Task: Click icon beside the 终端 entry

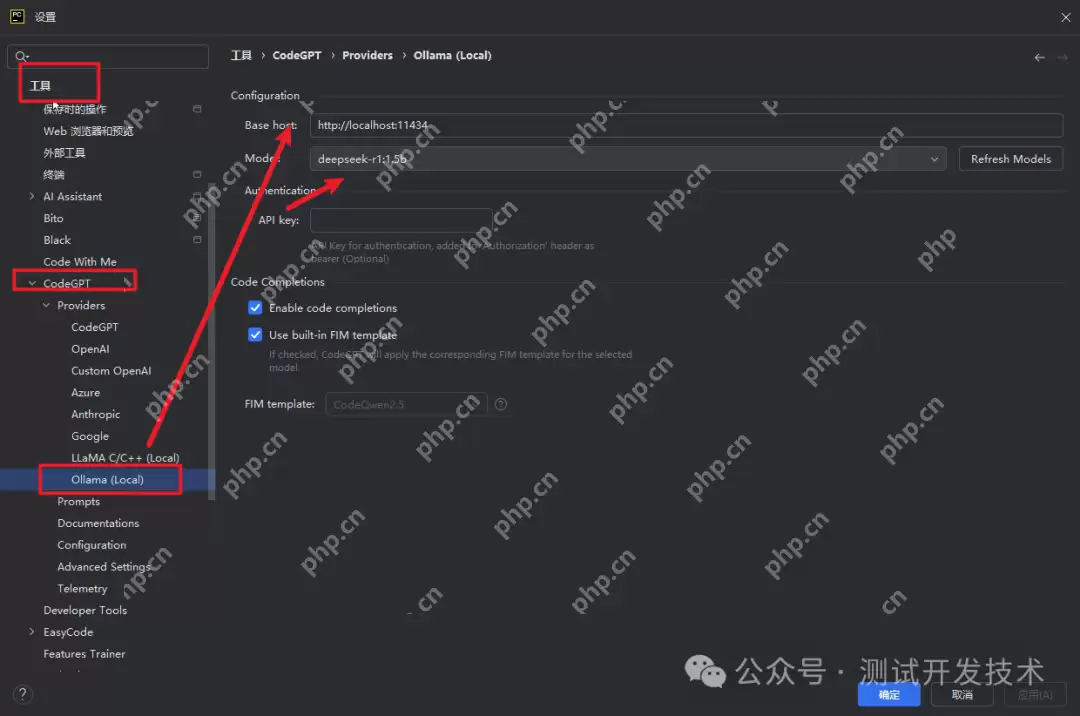Action: tap(197, 175)
